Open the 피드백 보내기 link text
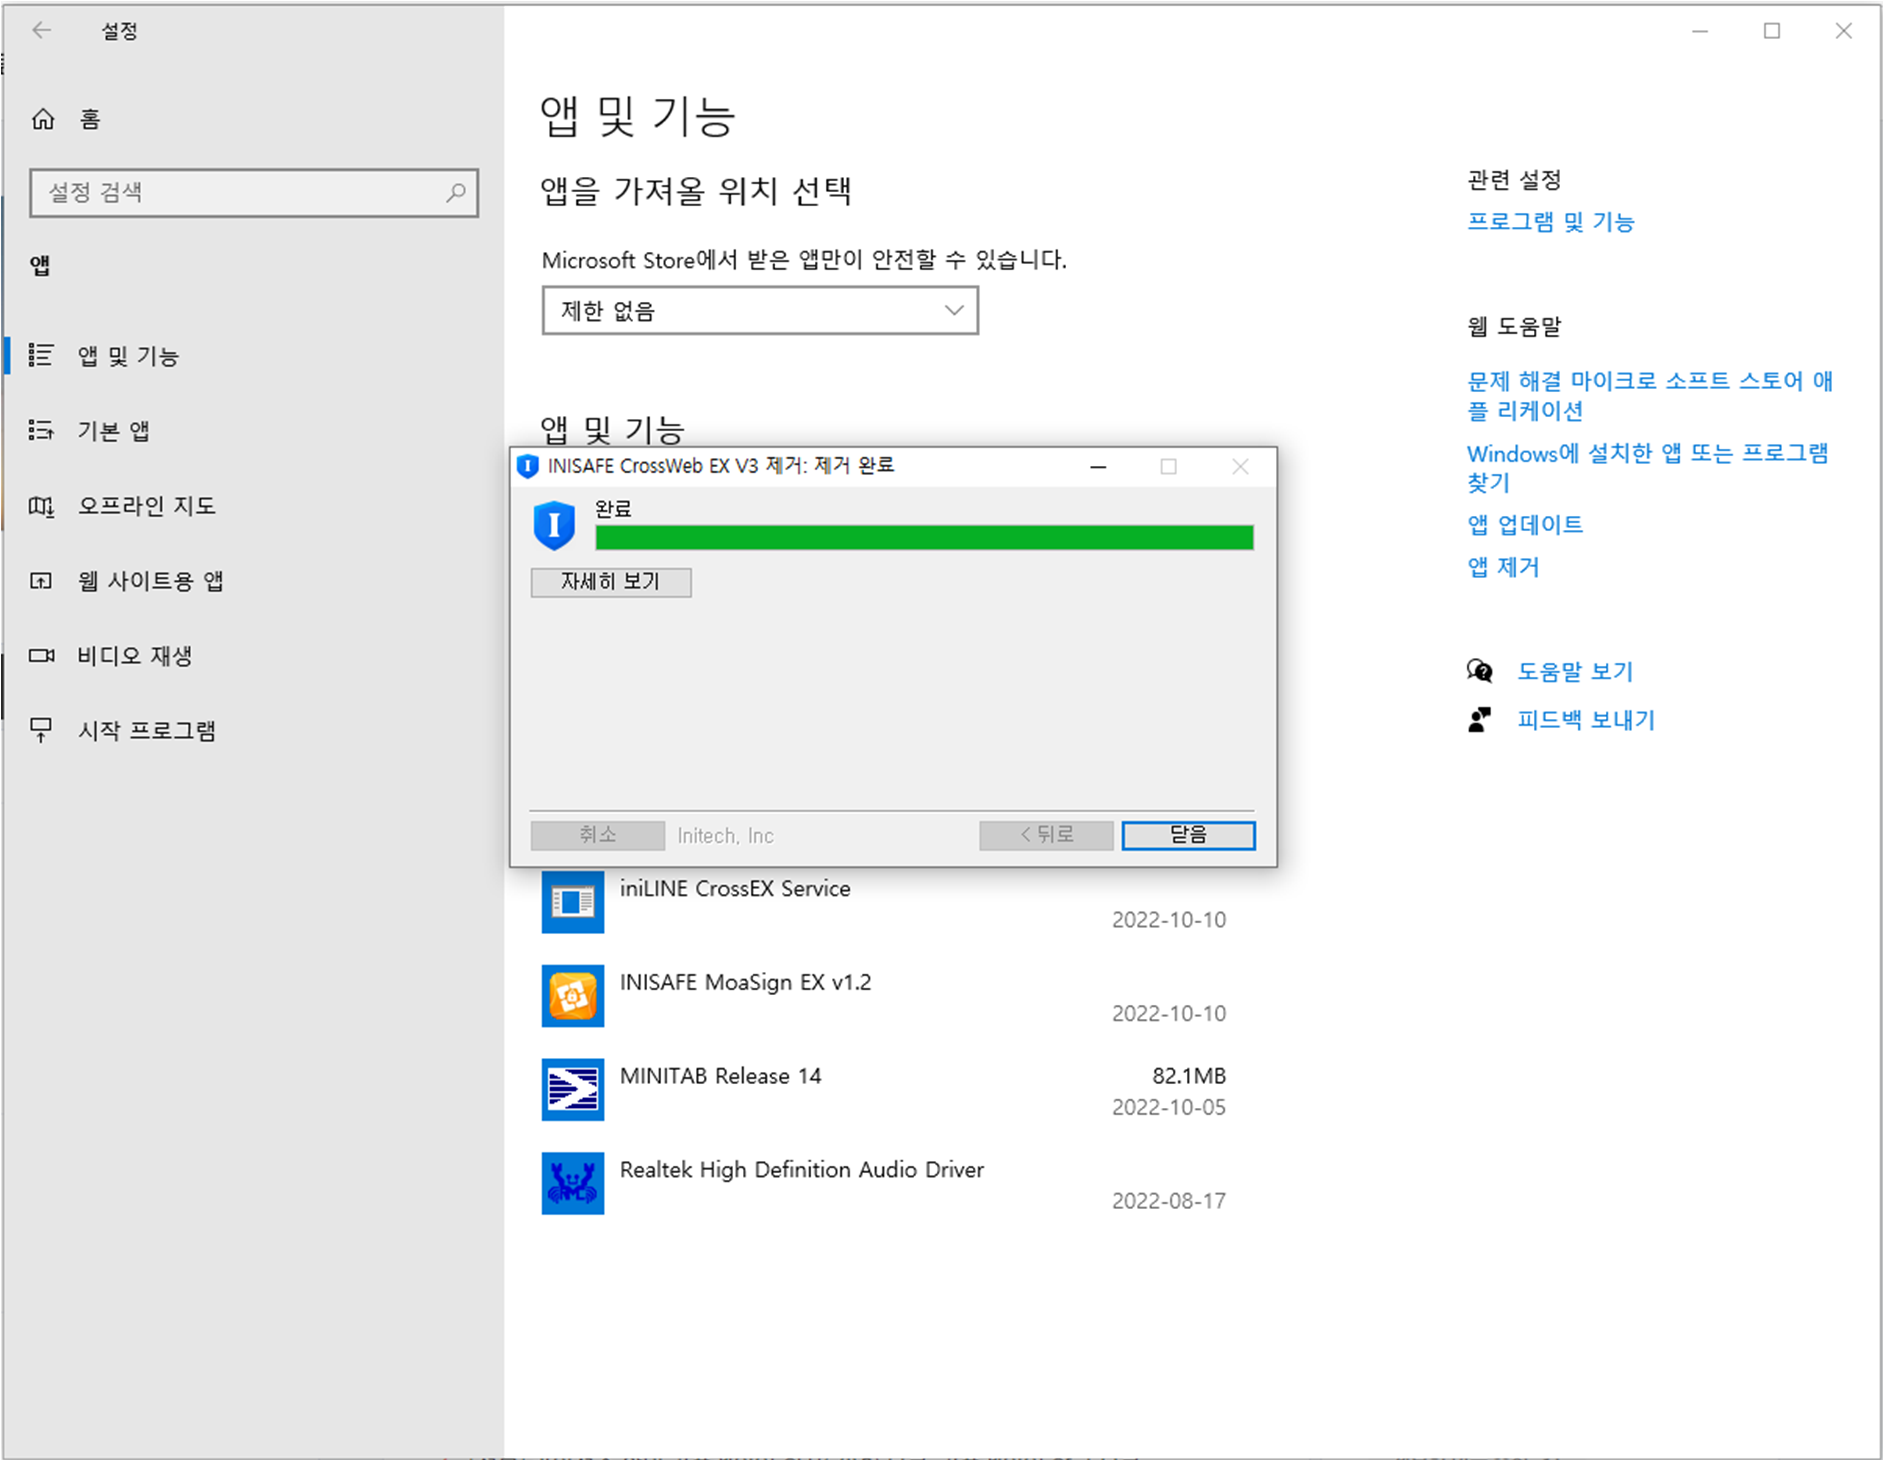The image size is (1884, 1461). 1586,720
